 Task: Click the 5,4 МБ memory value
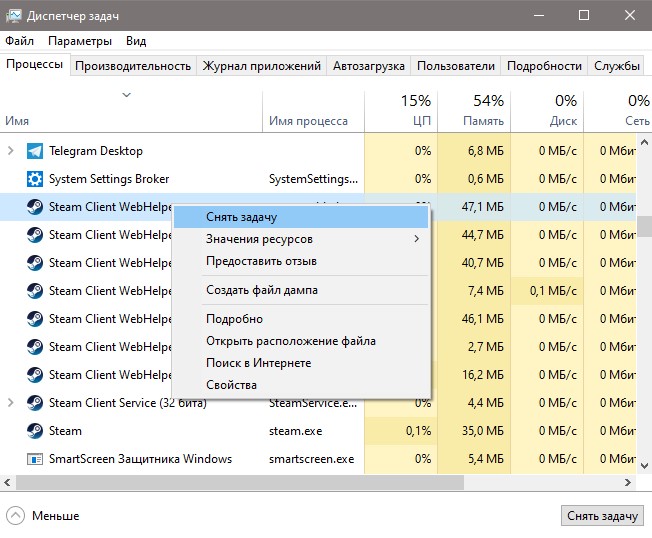coord(486,459)
